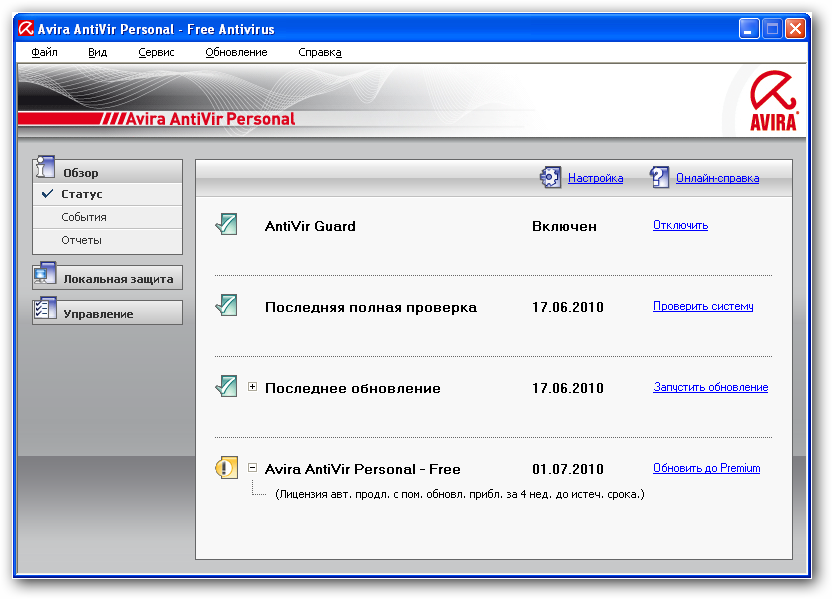Click the license auto-renewal note text
832x599 pixels.
[460, 494]
